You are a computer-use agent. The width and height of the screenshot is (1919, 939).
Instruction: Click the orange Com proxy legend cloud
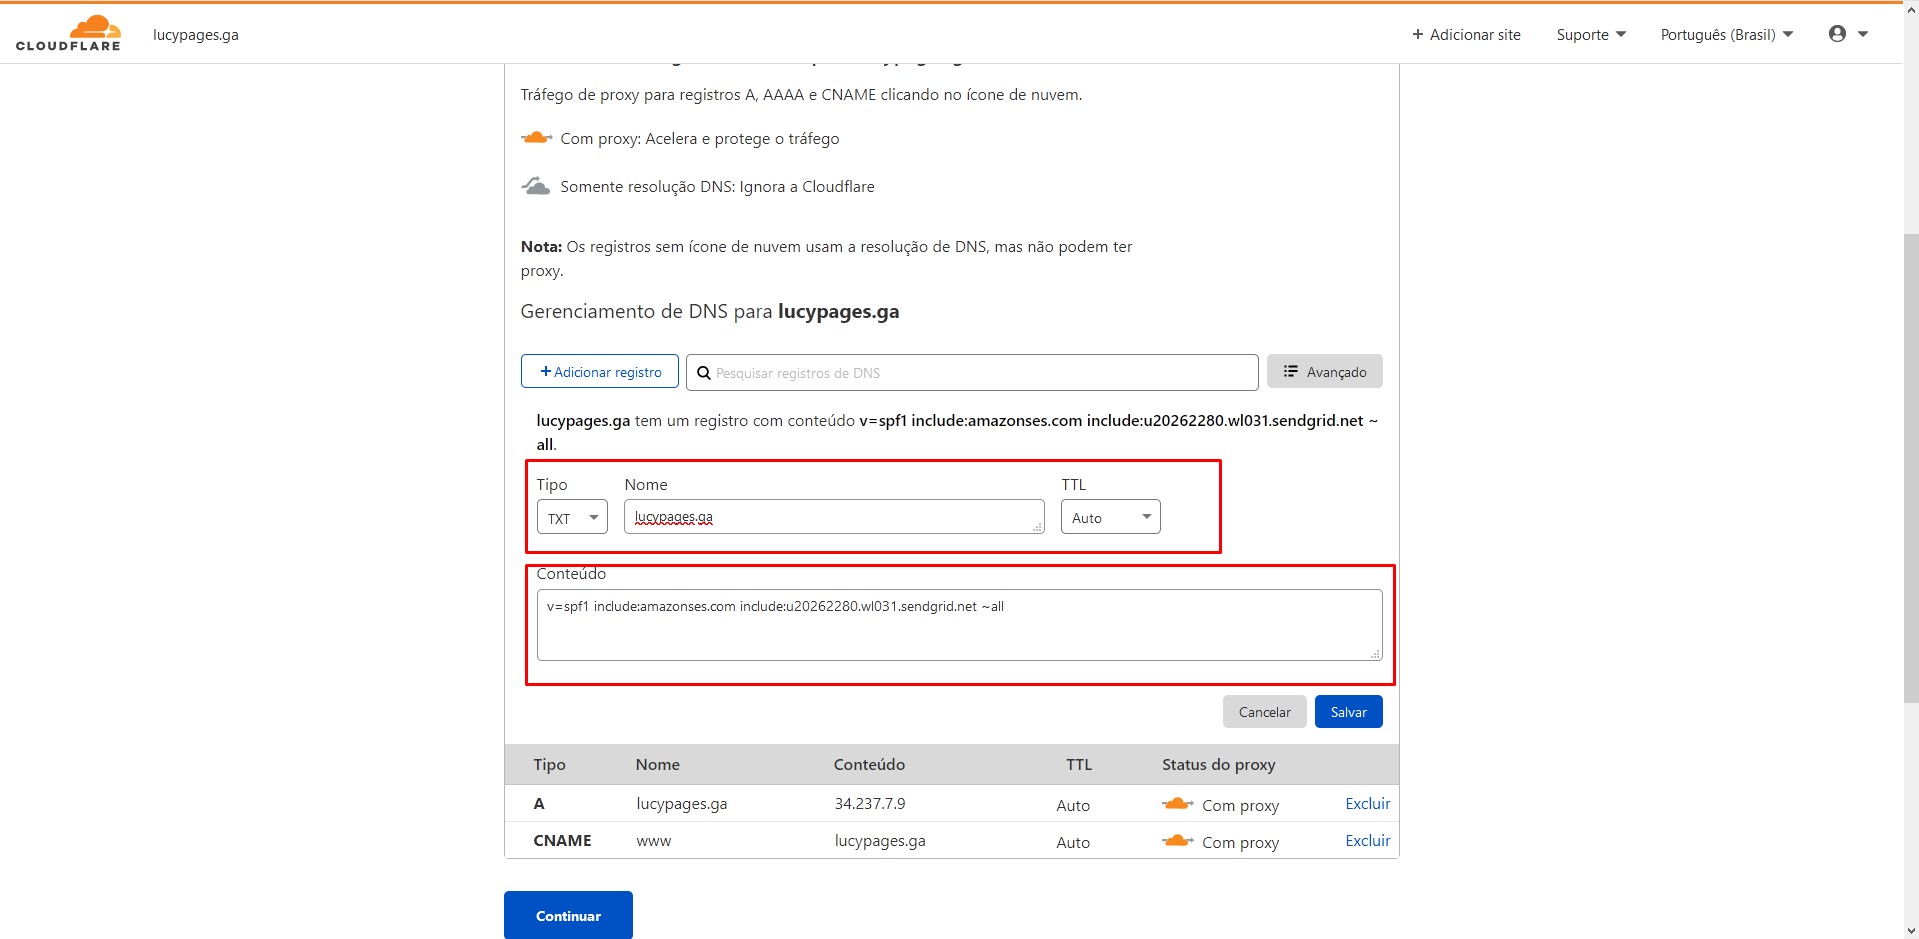[536, 138]
